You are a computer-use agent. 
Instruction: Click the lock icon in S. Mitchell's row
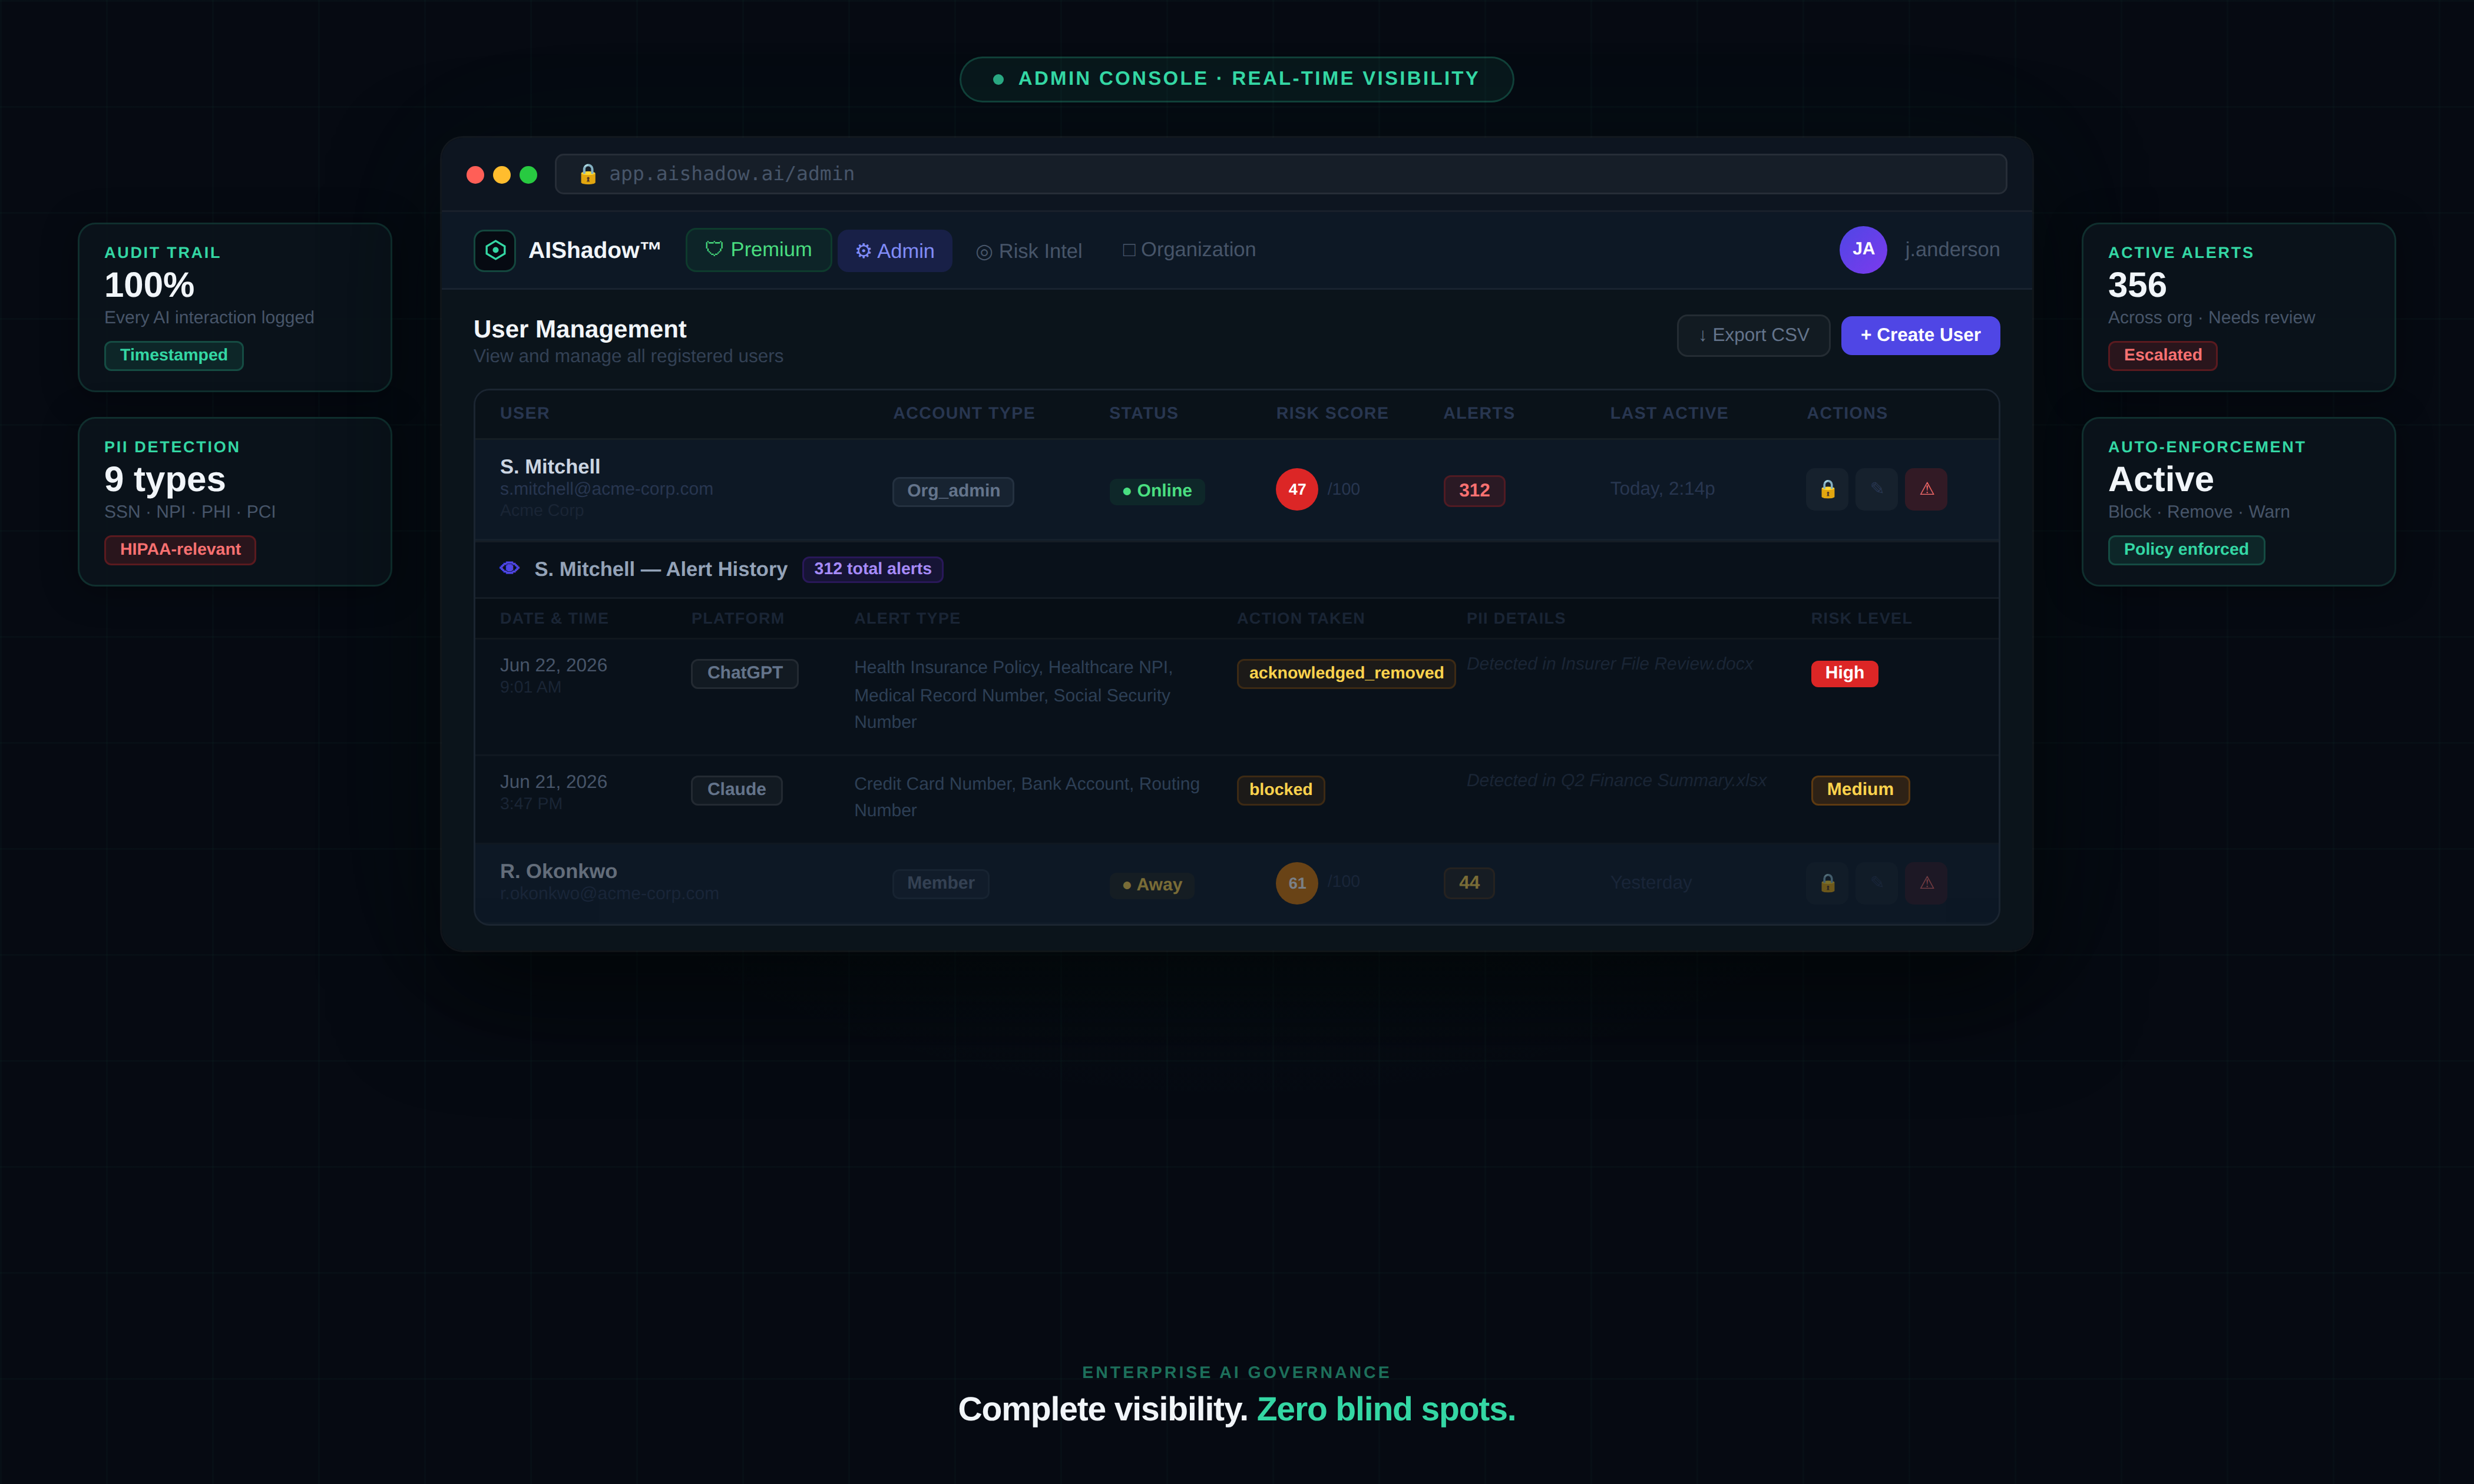pyautogui.click(x=1827, y=489)
